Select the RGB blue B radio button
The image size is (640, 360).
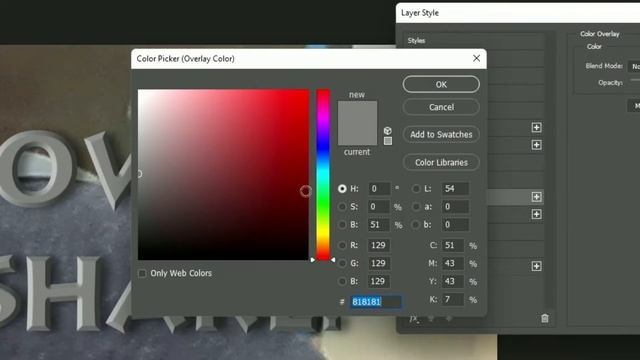coord(342,281)
